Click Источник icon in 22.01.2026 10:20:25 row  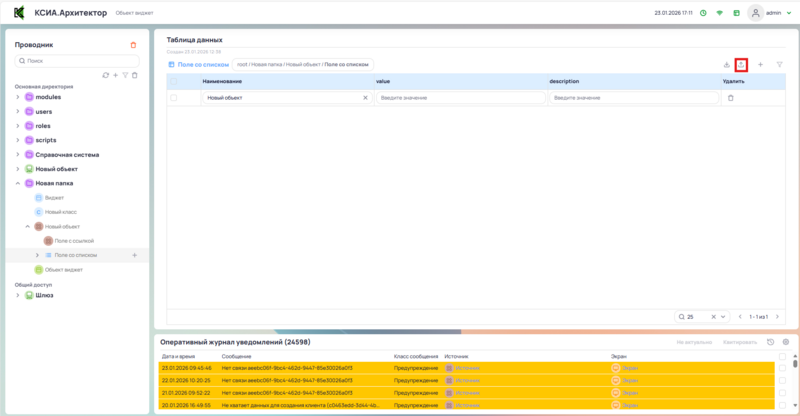pos(449,380)
